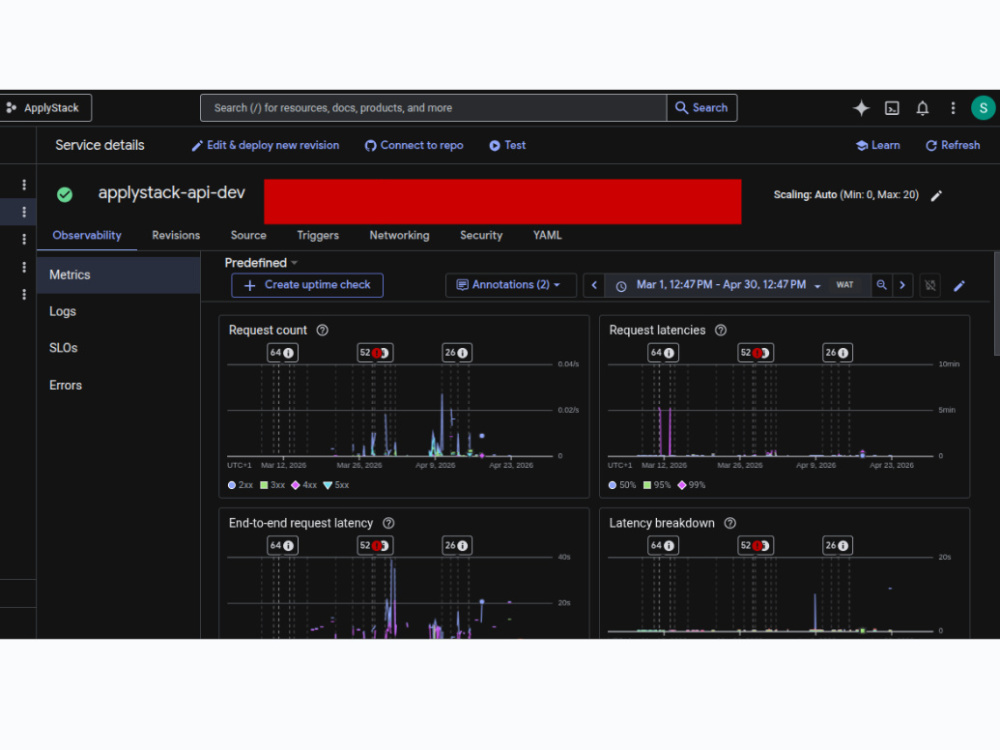Select SLOs in the observability side menu
The width and height of the screenshot is (1000, 750).
[119, 348]
